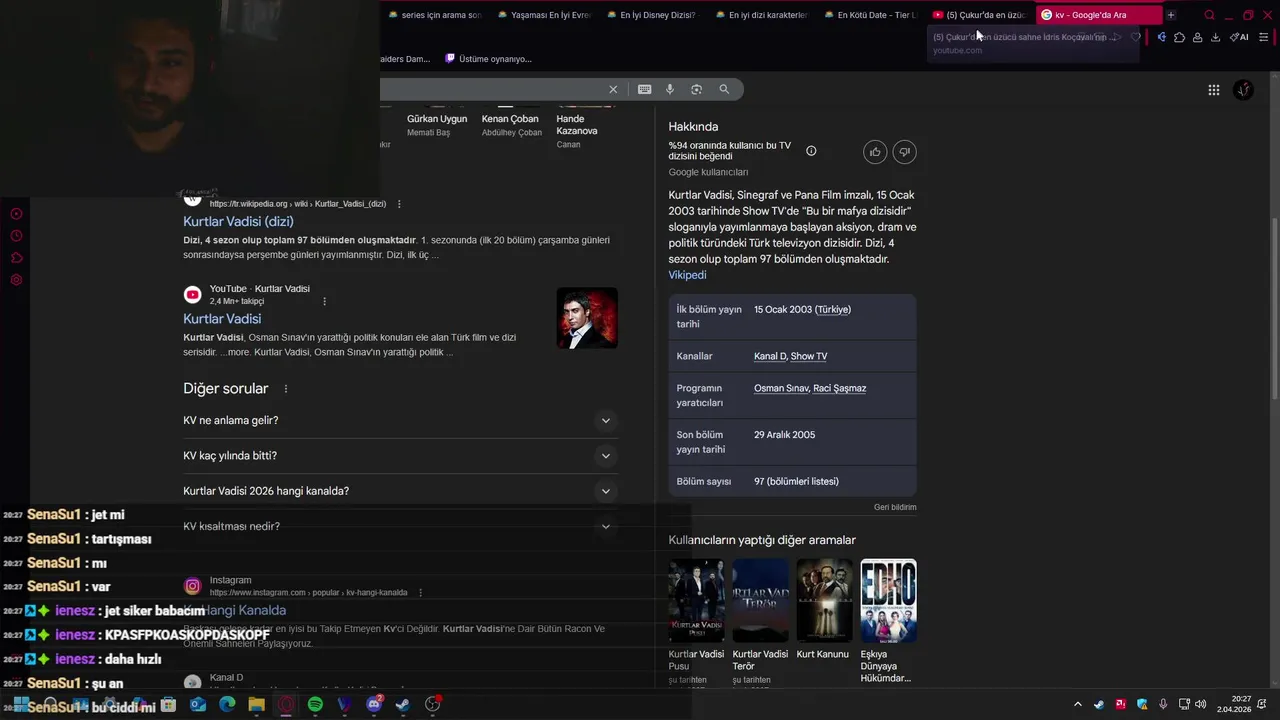Image resolution: width=1280 pixels, height=720 pixels.
Task: Open the Polat Alemdar thumbnail in YouTube result
Action: pos(587,318)
